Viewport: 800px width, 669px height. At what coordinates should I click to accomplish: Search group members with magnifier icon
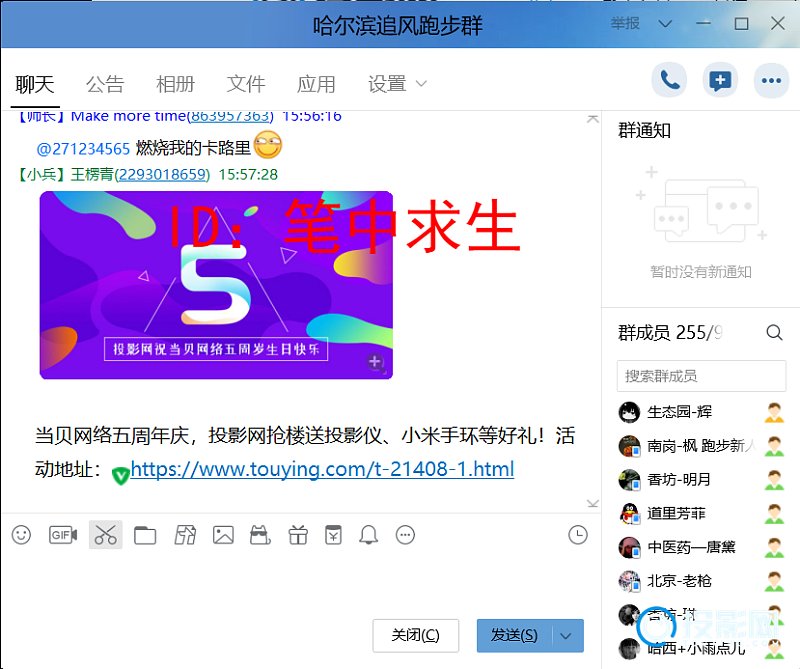pos(774,333)
